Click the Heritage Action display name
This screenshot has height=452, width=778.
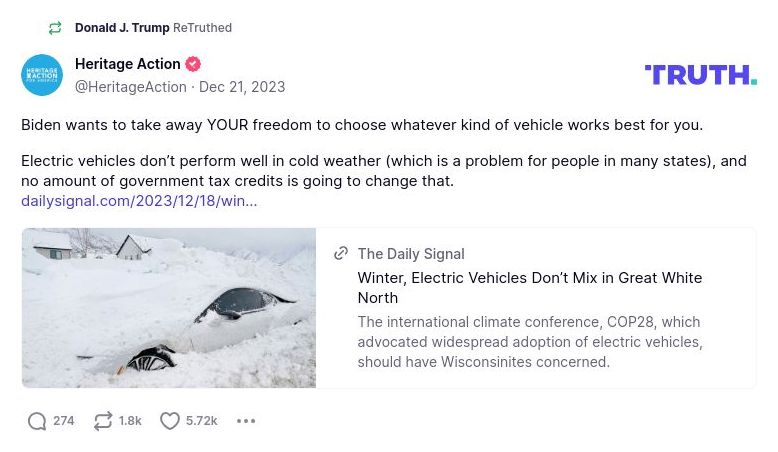tap(127, 64)
